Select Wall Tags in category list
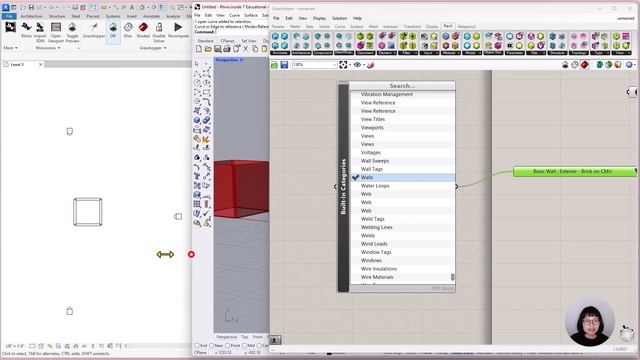640x360 pixels. point(402,169)
